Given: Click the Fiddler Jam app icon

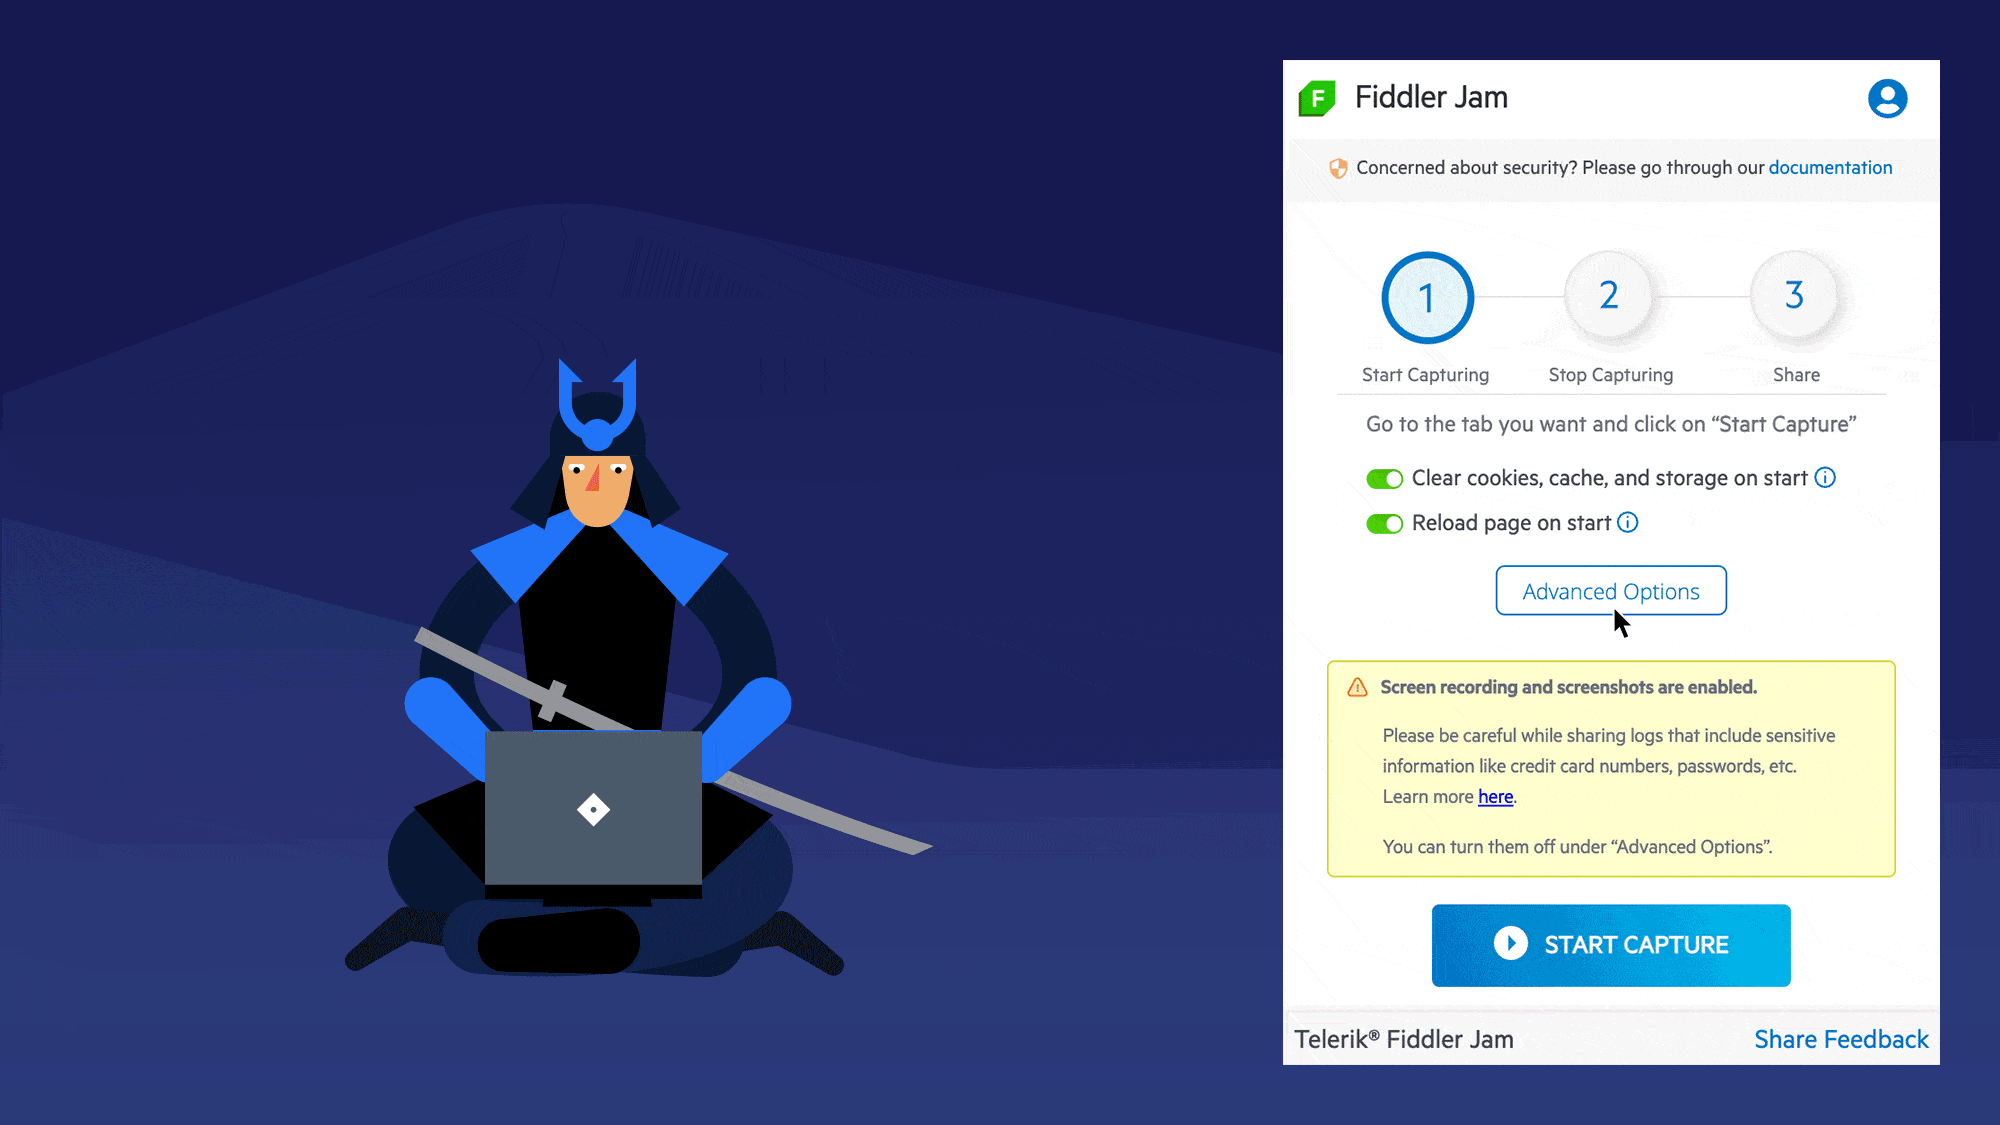Looking at the screenshot, I should (x=1317, y=98).
